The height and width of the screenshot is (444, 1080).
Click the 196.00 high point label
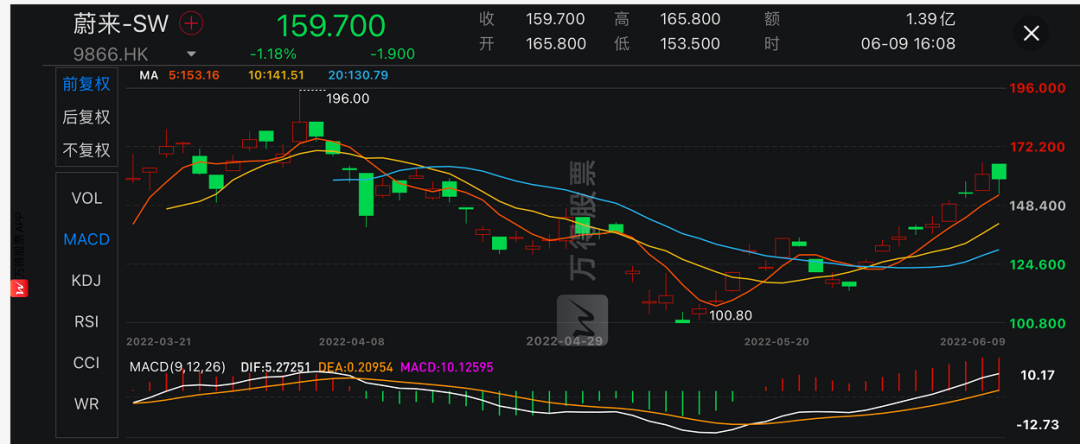346,98
